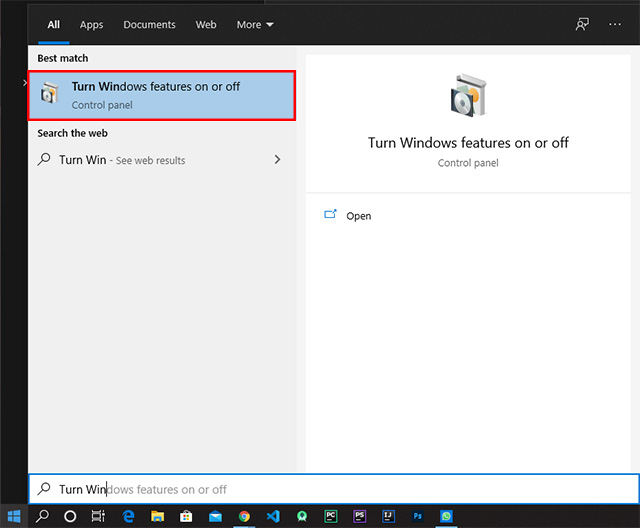The image size is (640, 528).
Task: Click the large Windows features icon in preview
Action: tap(468, 95)
